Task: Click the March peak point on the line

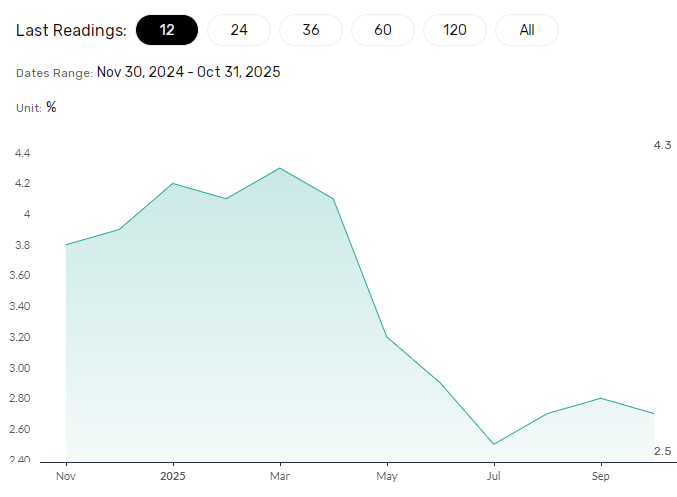Action: tap(279, 168)
